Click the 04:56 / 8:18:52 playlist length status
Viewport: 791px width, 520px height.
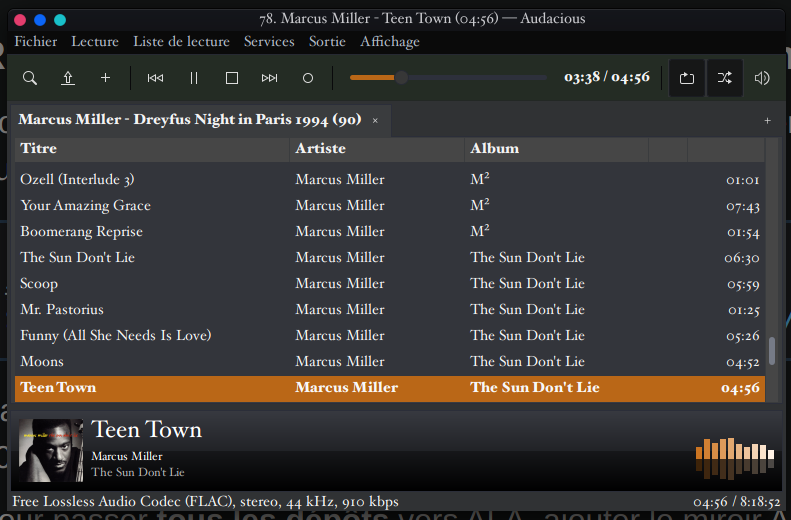click(x=737, y=502)
